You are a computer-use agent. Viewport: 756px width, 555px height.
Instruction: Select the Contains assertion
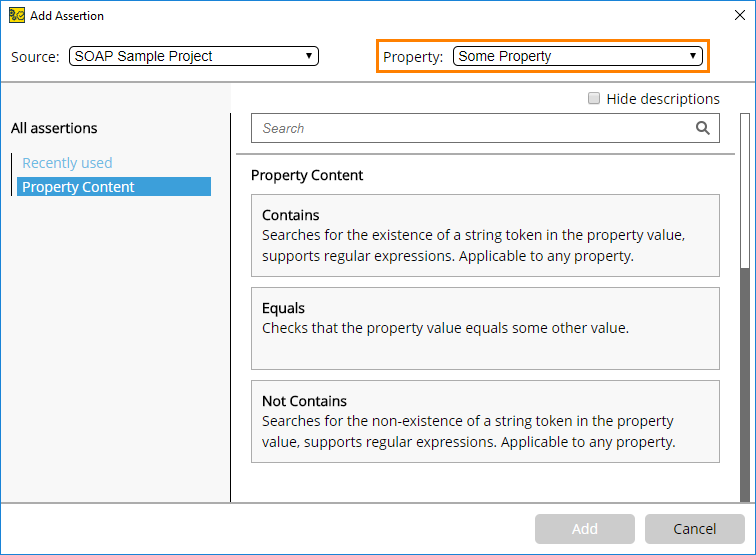click(485, 235)
